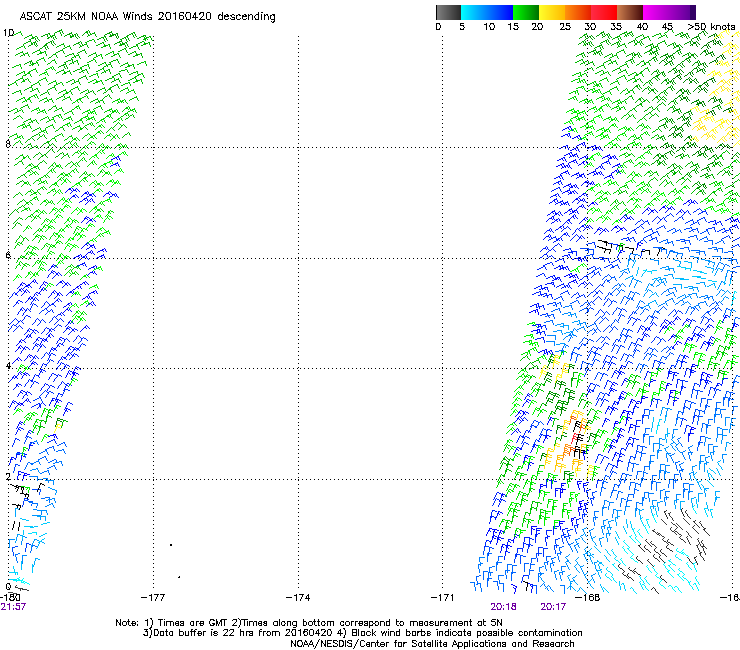Click the '>50 knots' legend label

click(712, 27)
